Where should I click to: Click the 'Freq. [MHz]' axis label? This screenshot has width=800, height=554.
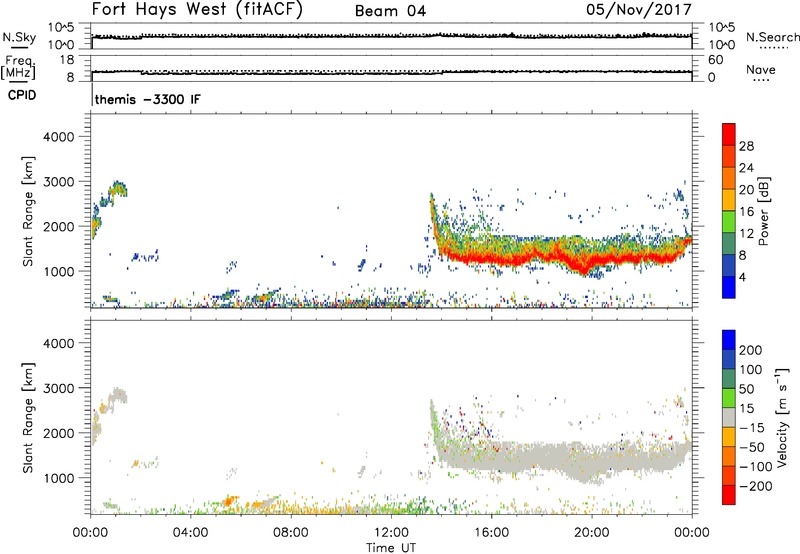[x=20, y=68]
